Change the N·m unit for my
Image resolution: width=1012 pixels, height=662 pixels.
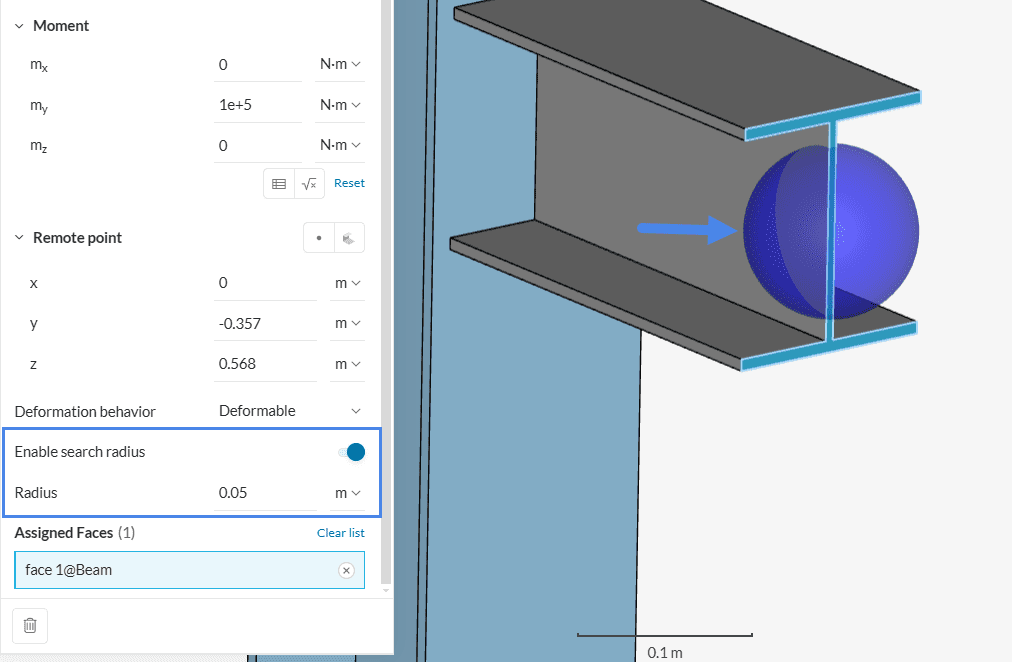[339, 105]
